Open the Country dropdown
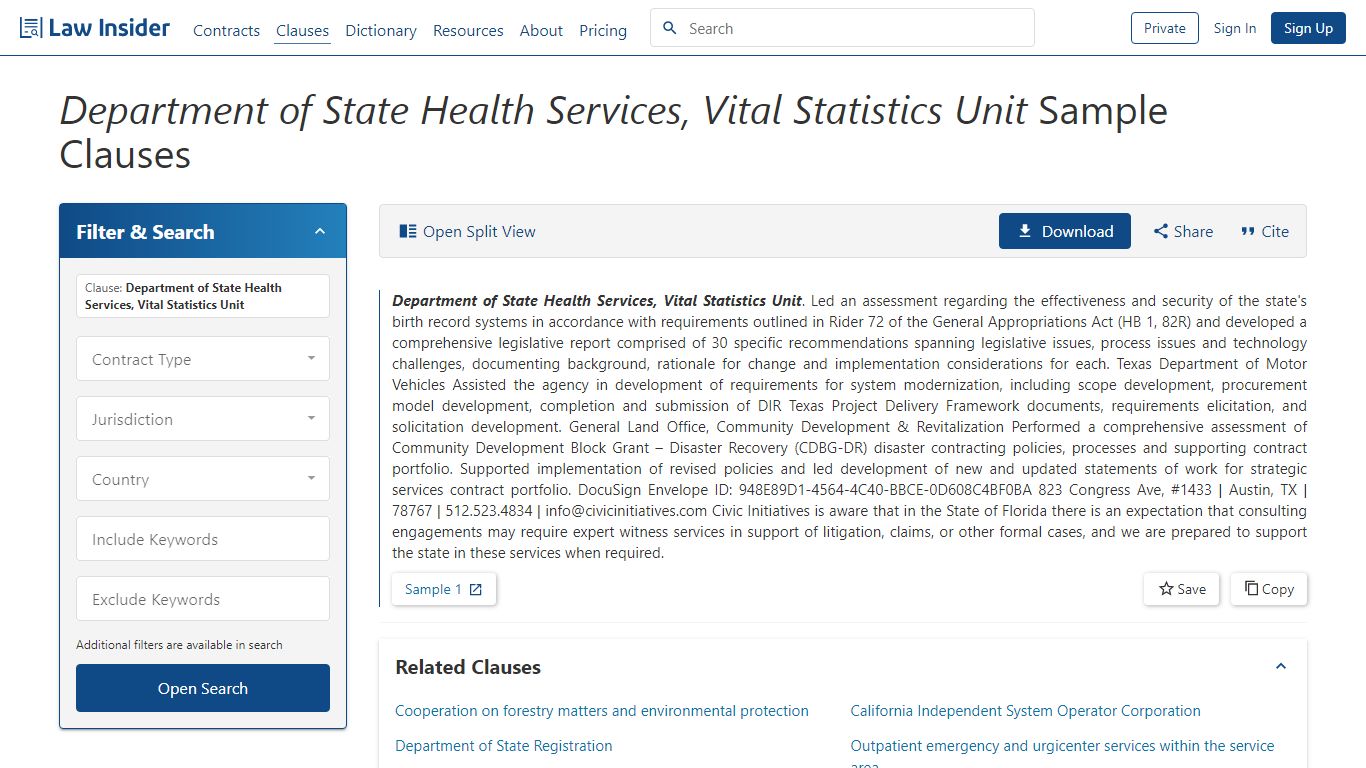This screenshot has height=768, width=1366. 203,479
